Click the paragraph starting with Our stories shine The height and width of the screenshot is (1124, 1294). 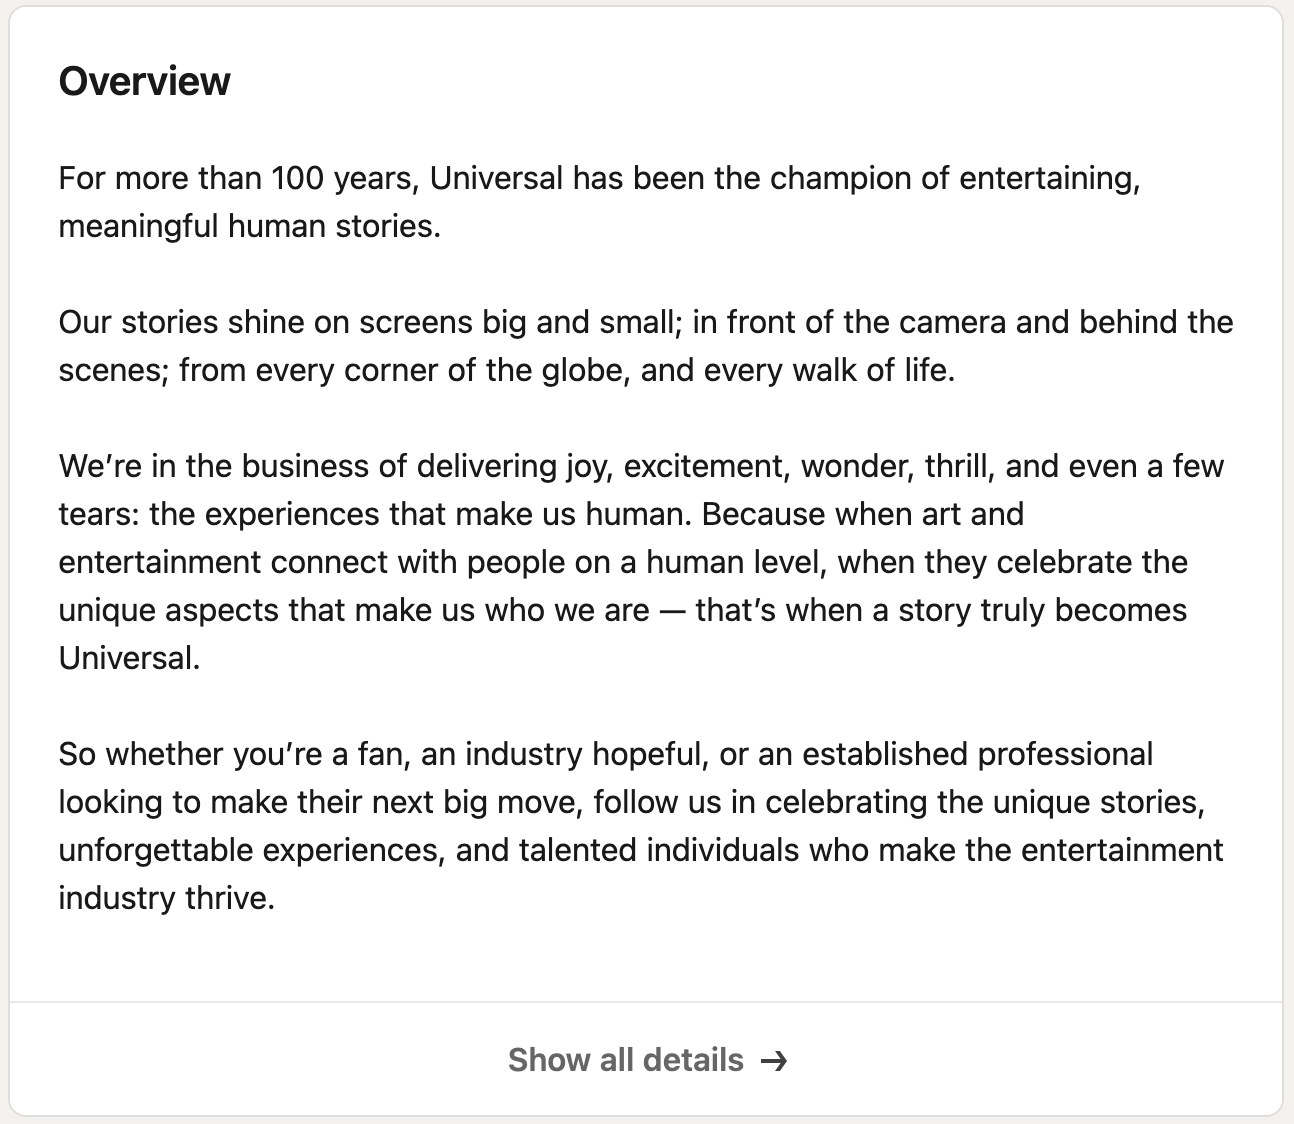tap(646, 346)
